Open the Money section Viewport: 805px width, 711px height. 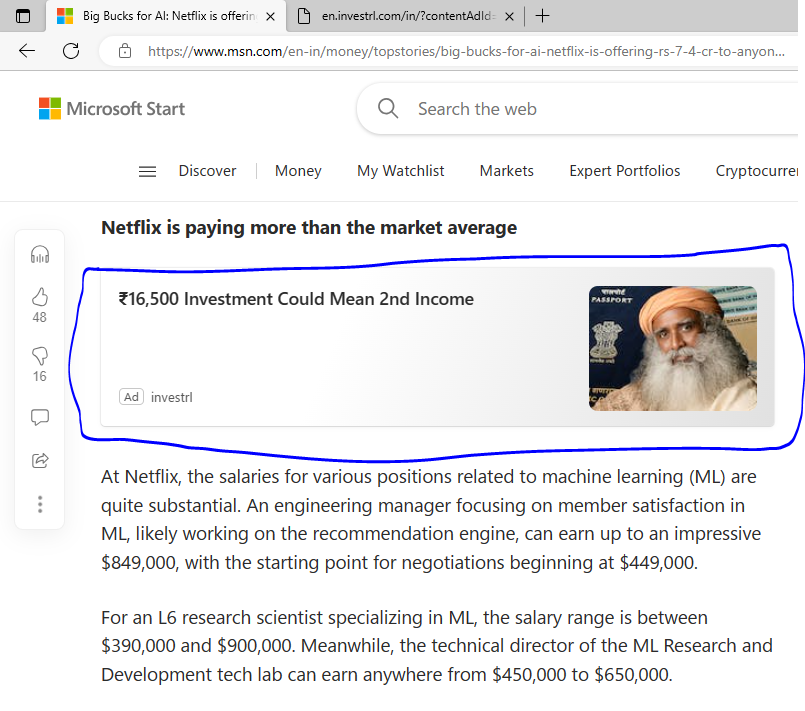point(298,170)
